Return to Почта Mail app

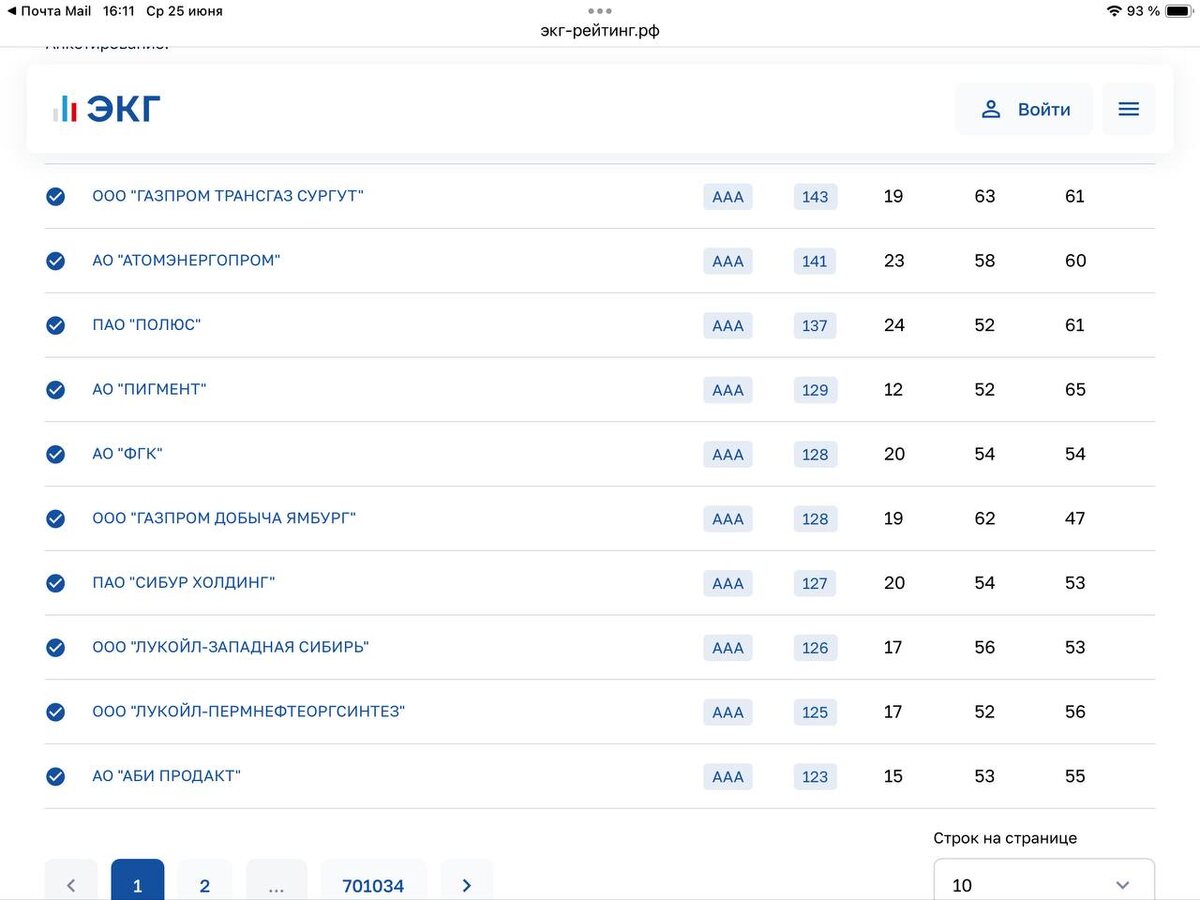click(x=49, y=11)
